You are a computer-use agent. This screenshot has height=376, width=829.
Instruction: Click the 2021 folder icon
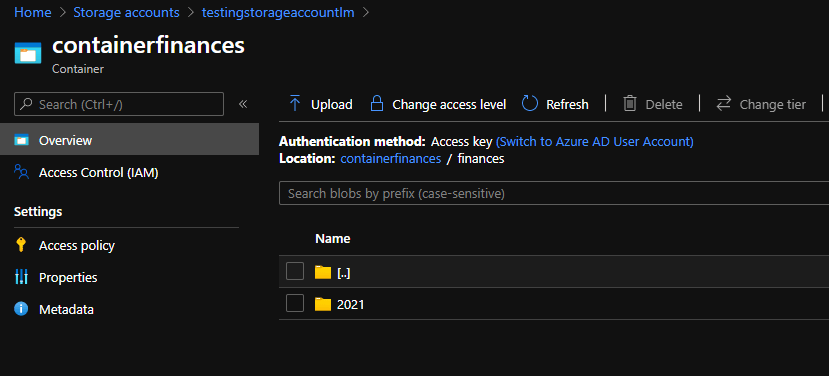pyautogui.click(x=323, y=304)
